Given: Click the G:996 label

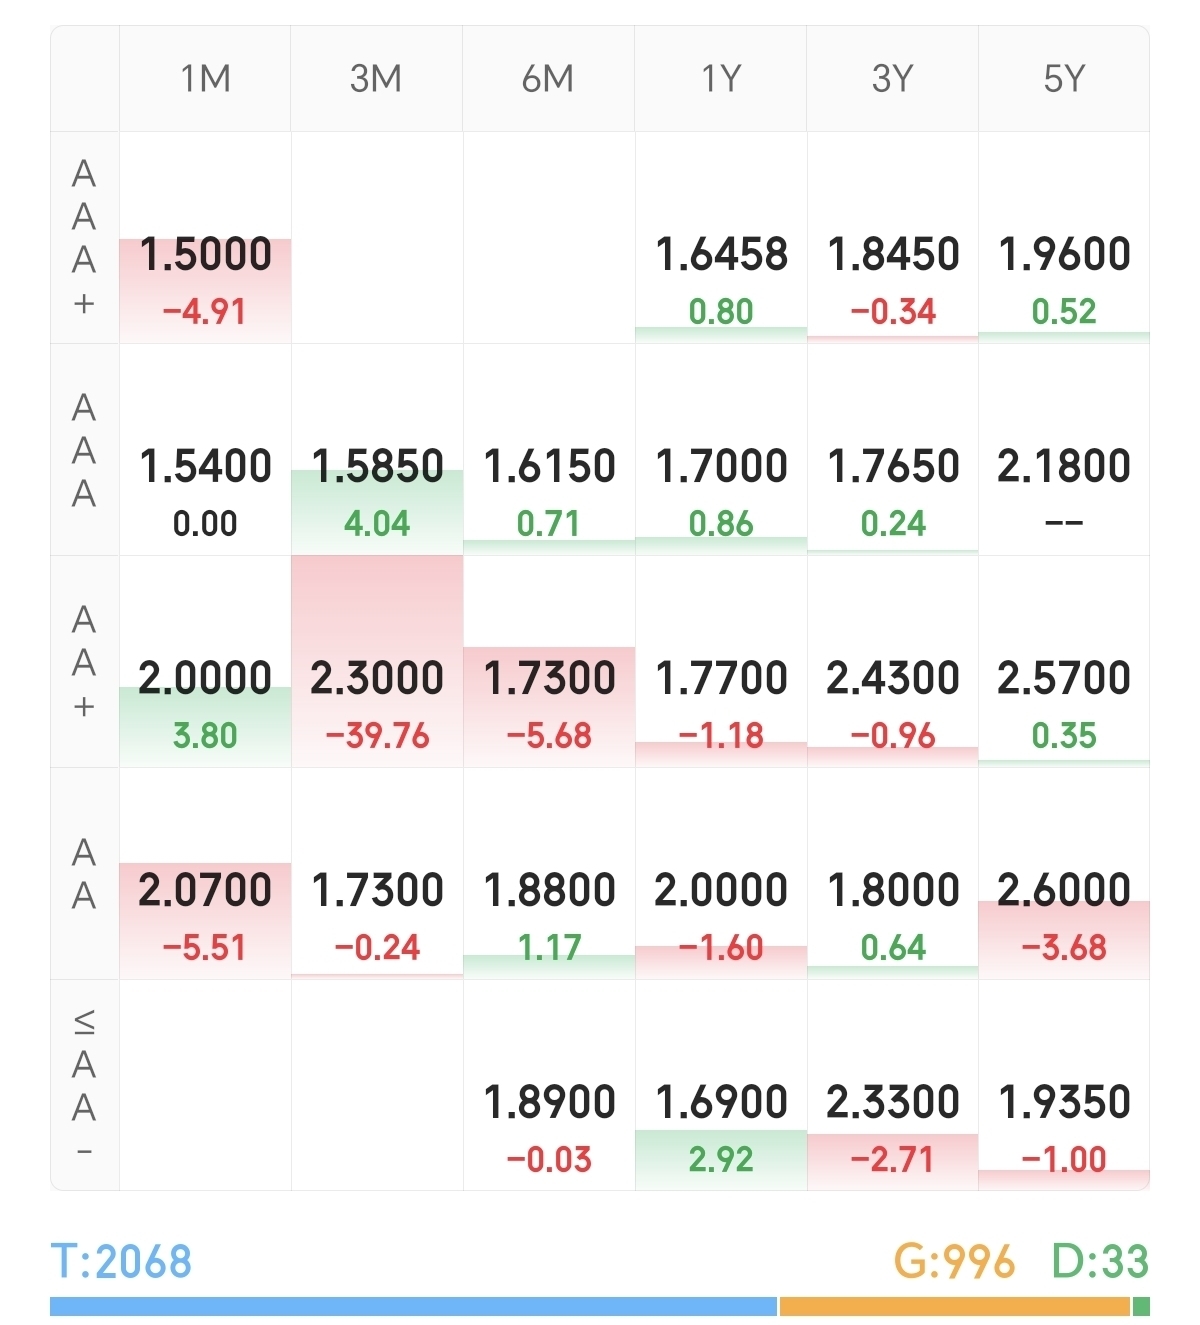Looking at the screenshot, I should (x=954, y=1262).
